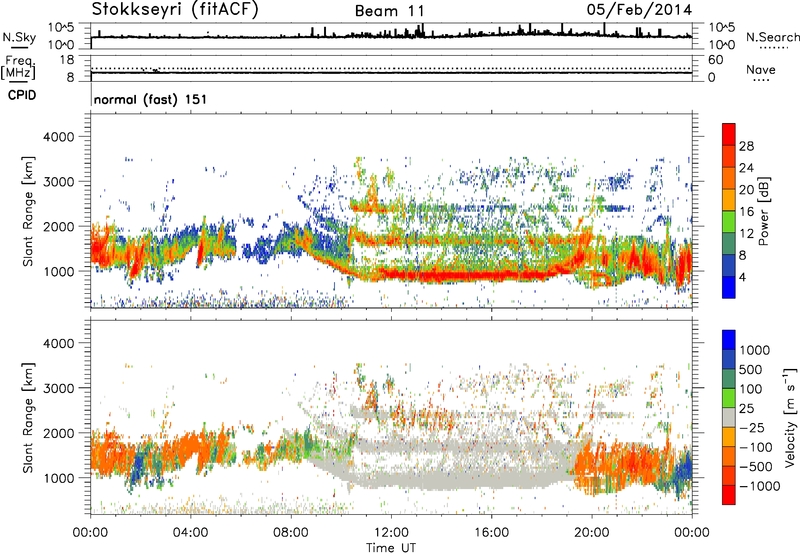Click the 60 tick on Nave axis
800x554 pixels.
click(715, 60)
